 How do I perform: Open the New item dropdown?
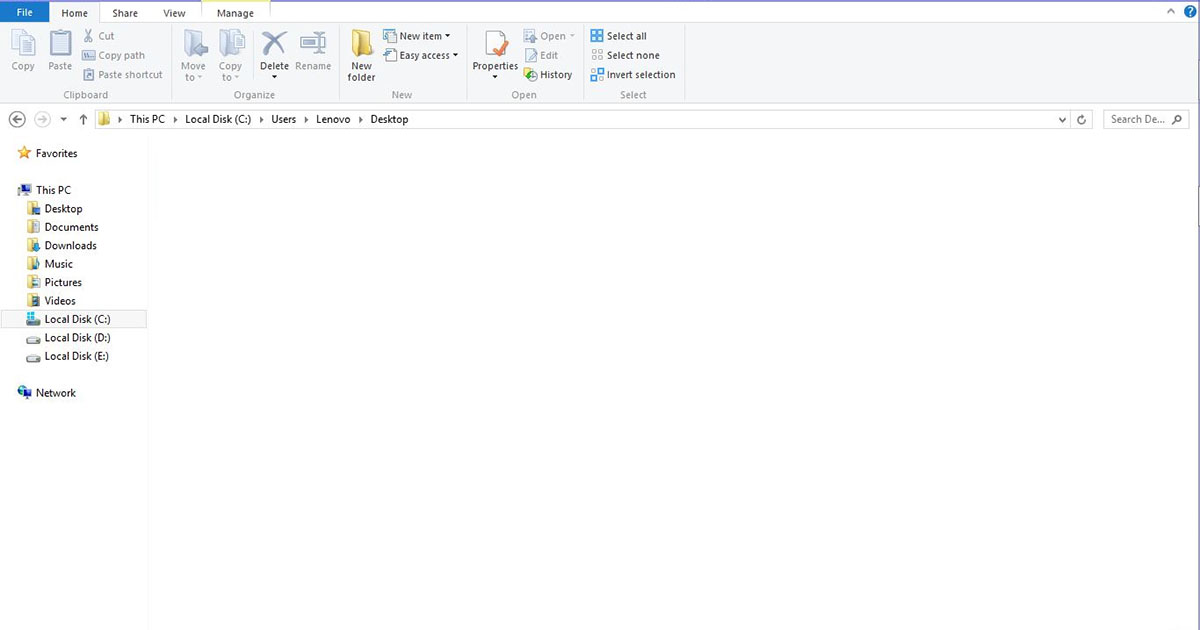click(x=419, y=35)
